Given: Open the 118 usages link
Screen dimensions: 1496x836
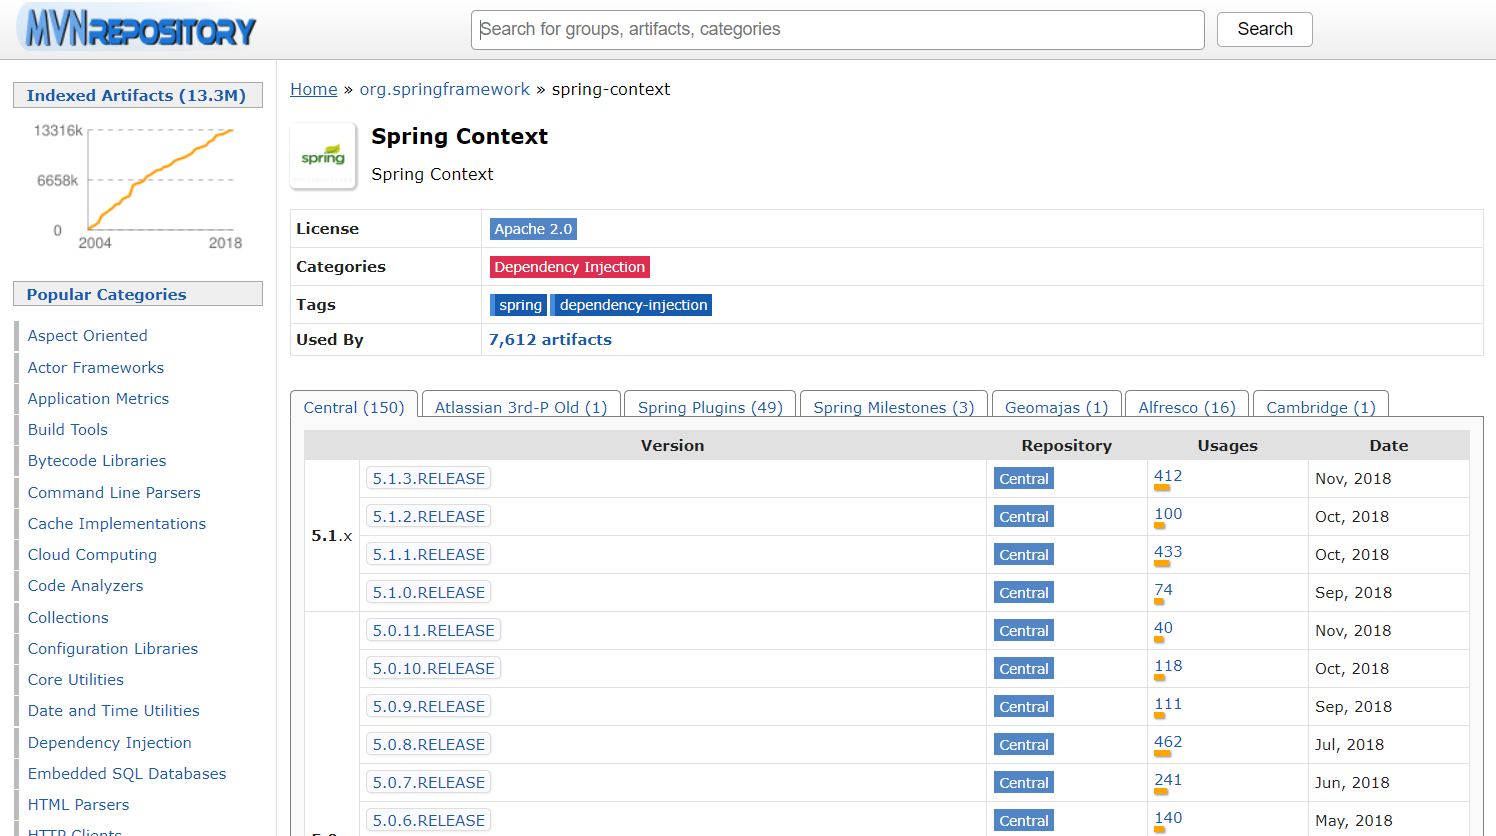Looking at the screenshot, I should click(x=1168, y=666).
